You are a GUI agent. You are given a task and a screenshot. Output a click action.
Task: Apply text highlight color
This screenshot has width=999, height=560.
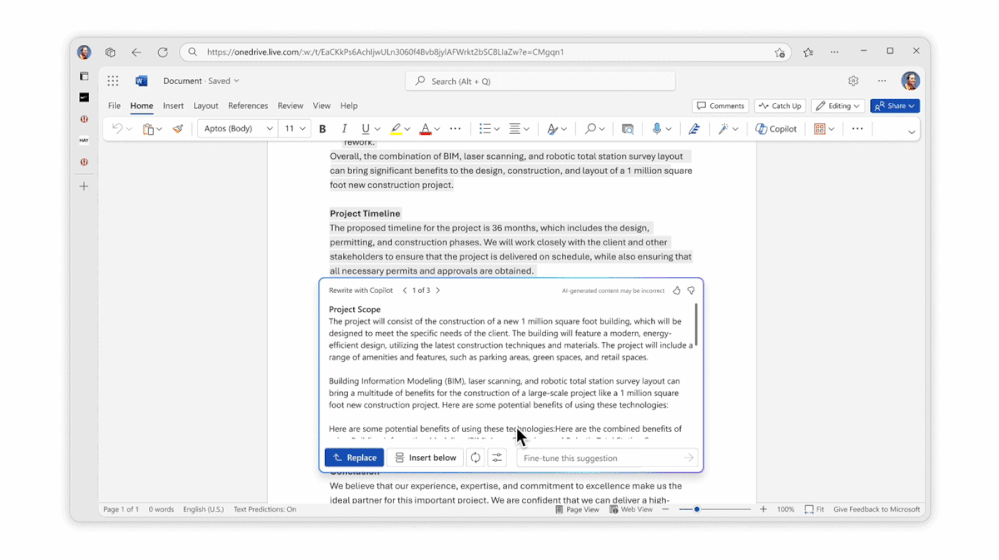[x=396, y=129]
